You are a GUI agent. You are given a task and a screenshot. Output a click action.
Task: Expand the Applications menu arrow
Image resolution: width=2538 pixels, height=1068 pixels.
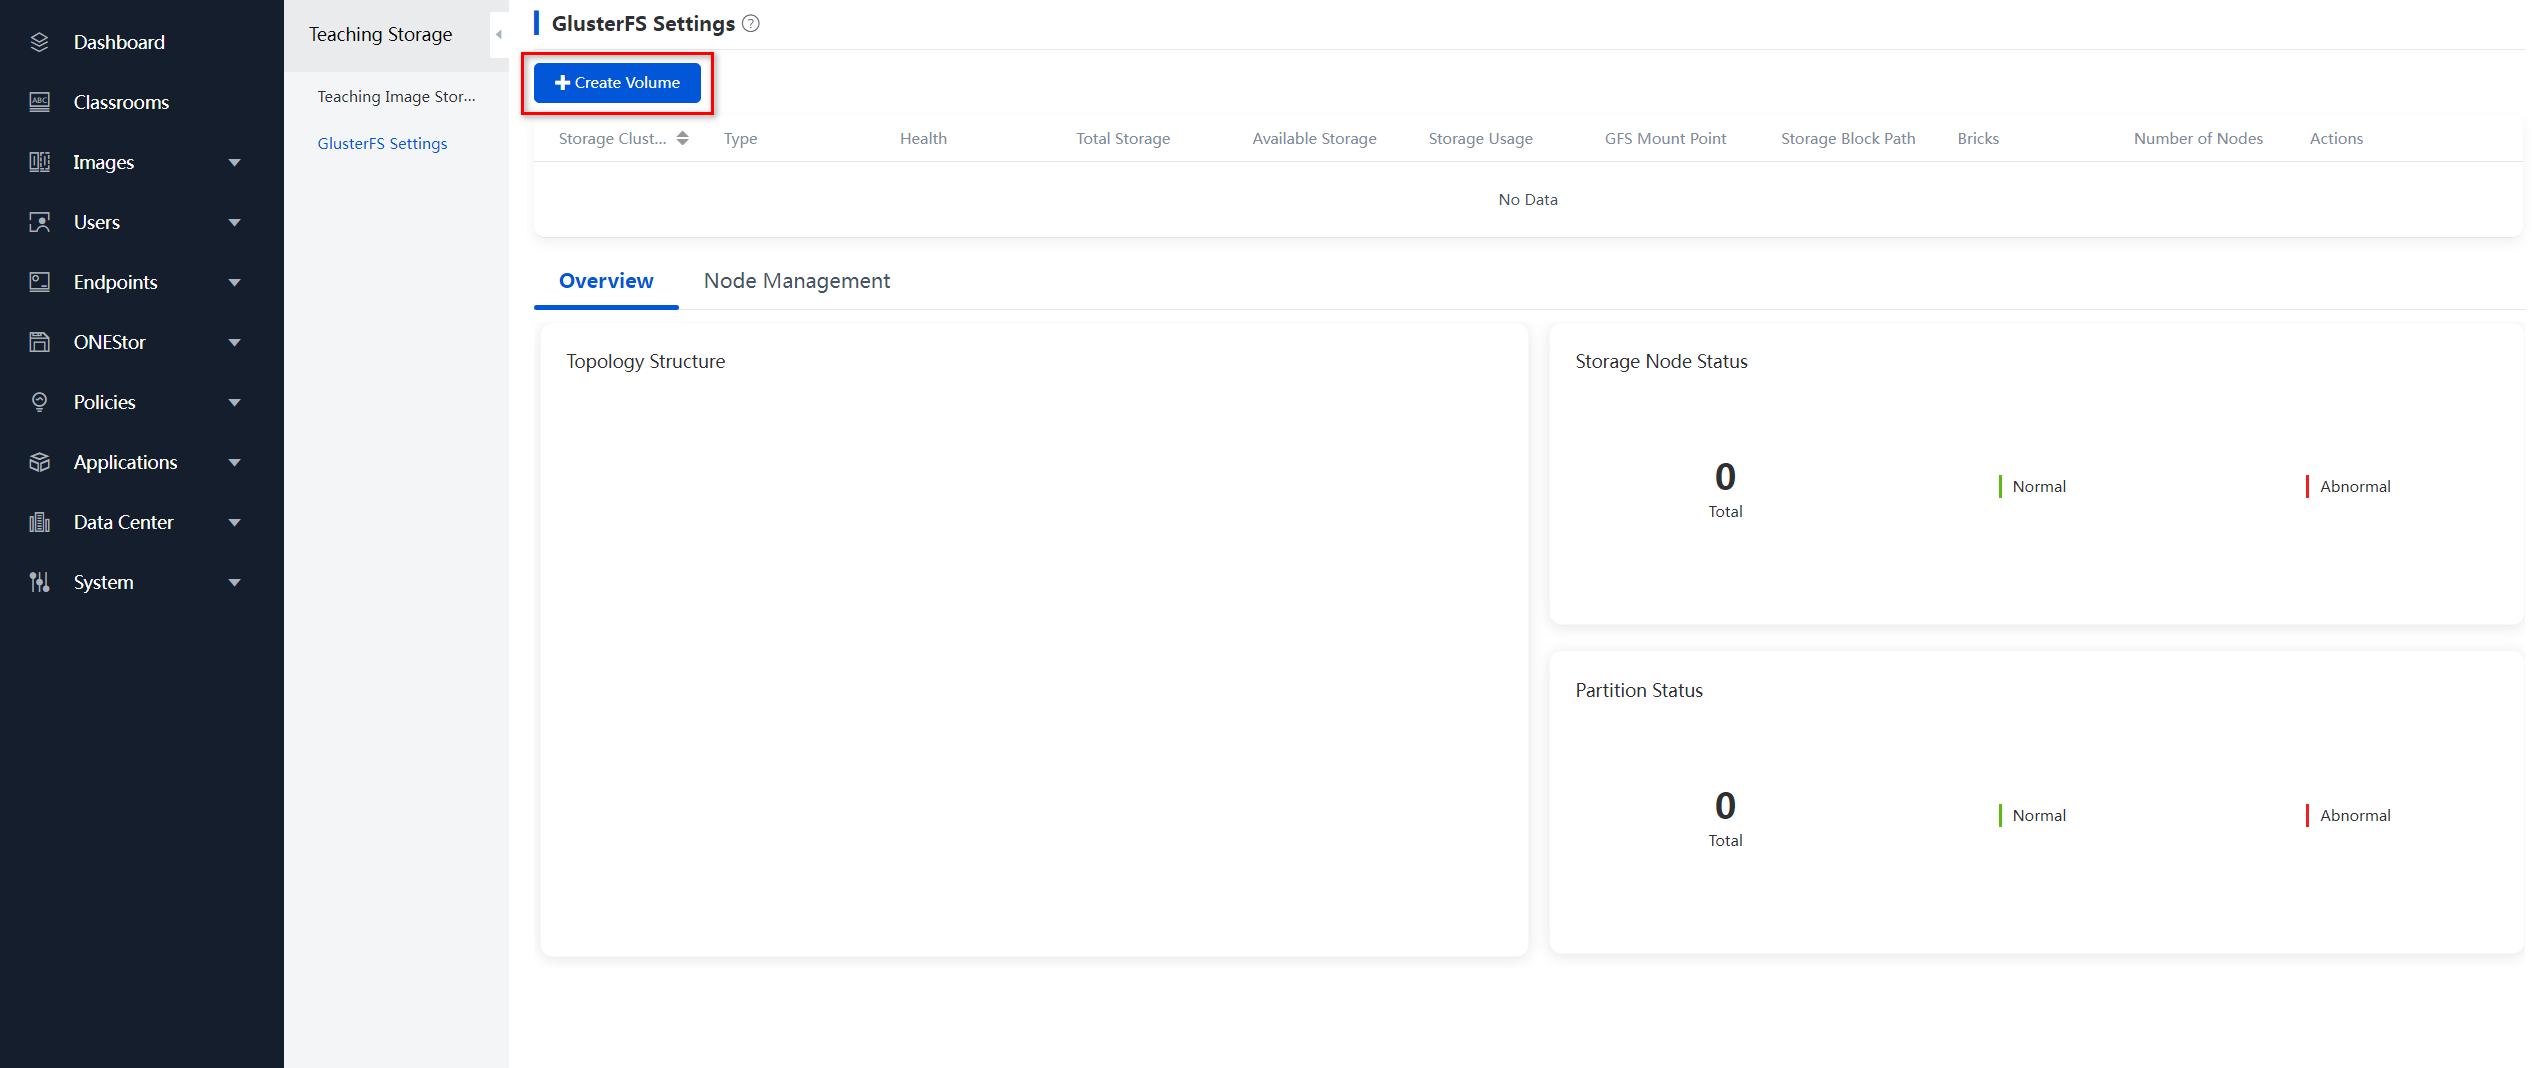tap(234, 462)
